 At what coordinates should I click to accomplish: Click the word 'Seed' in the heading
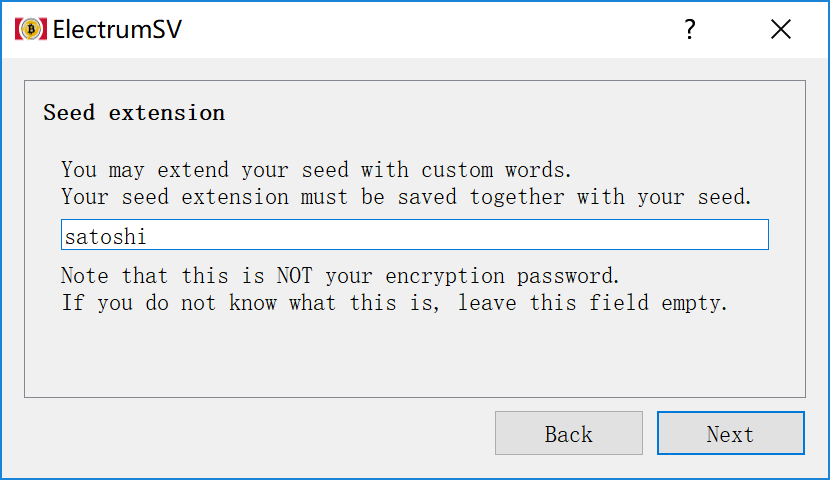tap(69, 113)
